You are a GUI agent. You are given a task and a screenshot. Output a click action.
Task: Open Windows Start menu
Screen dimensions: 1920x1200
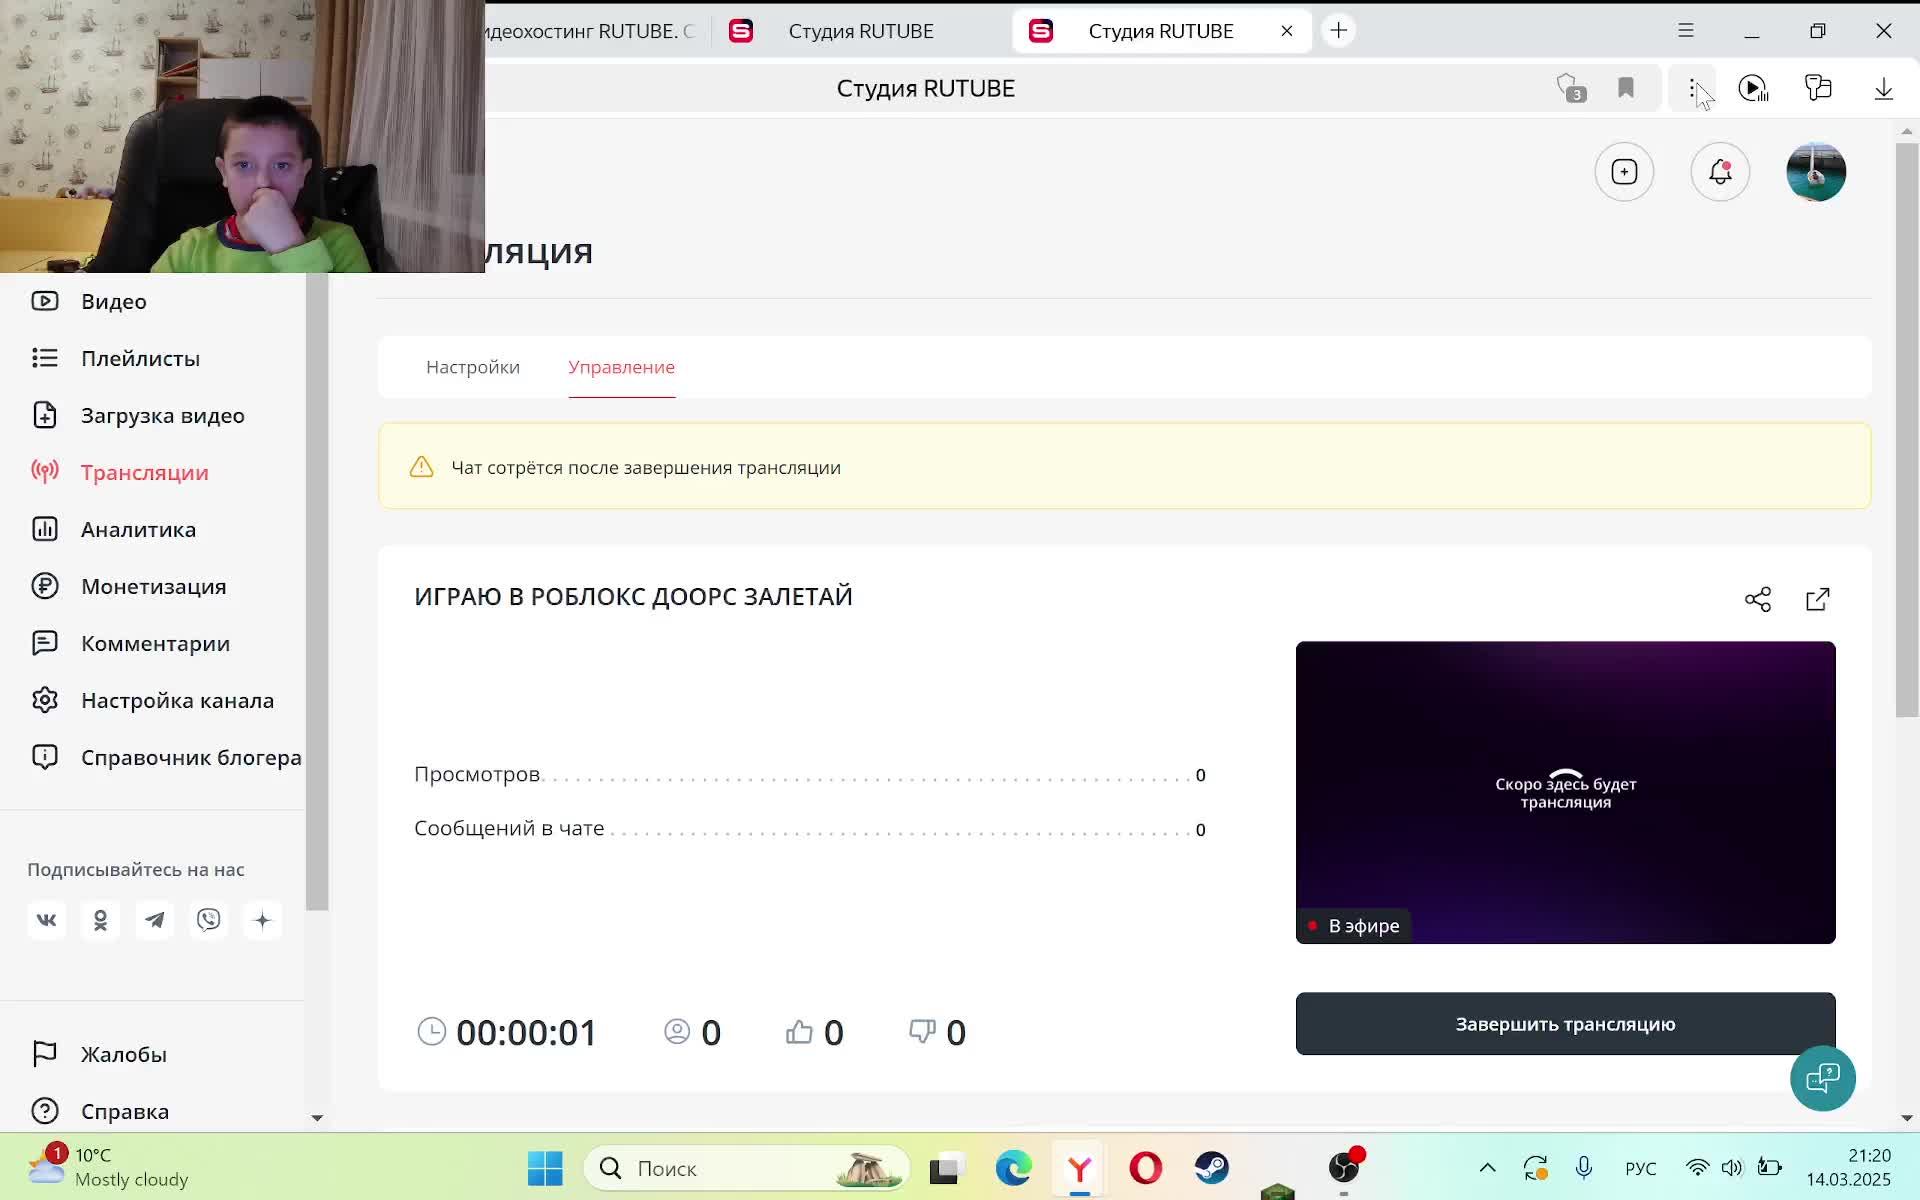[x=545, y=1168]
